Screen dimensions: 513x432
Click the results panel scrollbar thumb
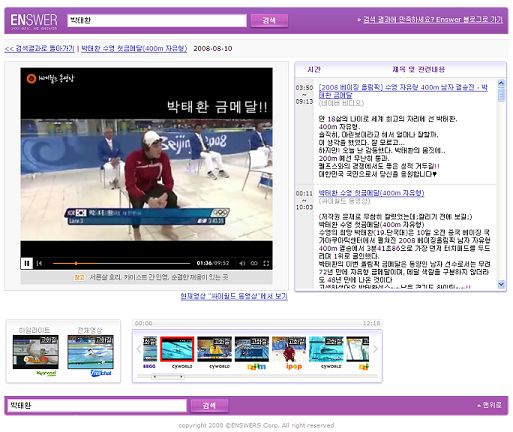[501, 94]
